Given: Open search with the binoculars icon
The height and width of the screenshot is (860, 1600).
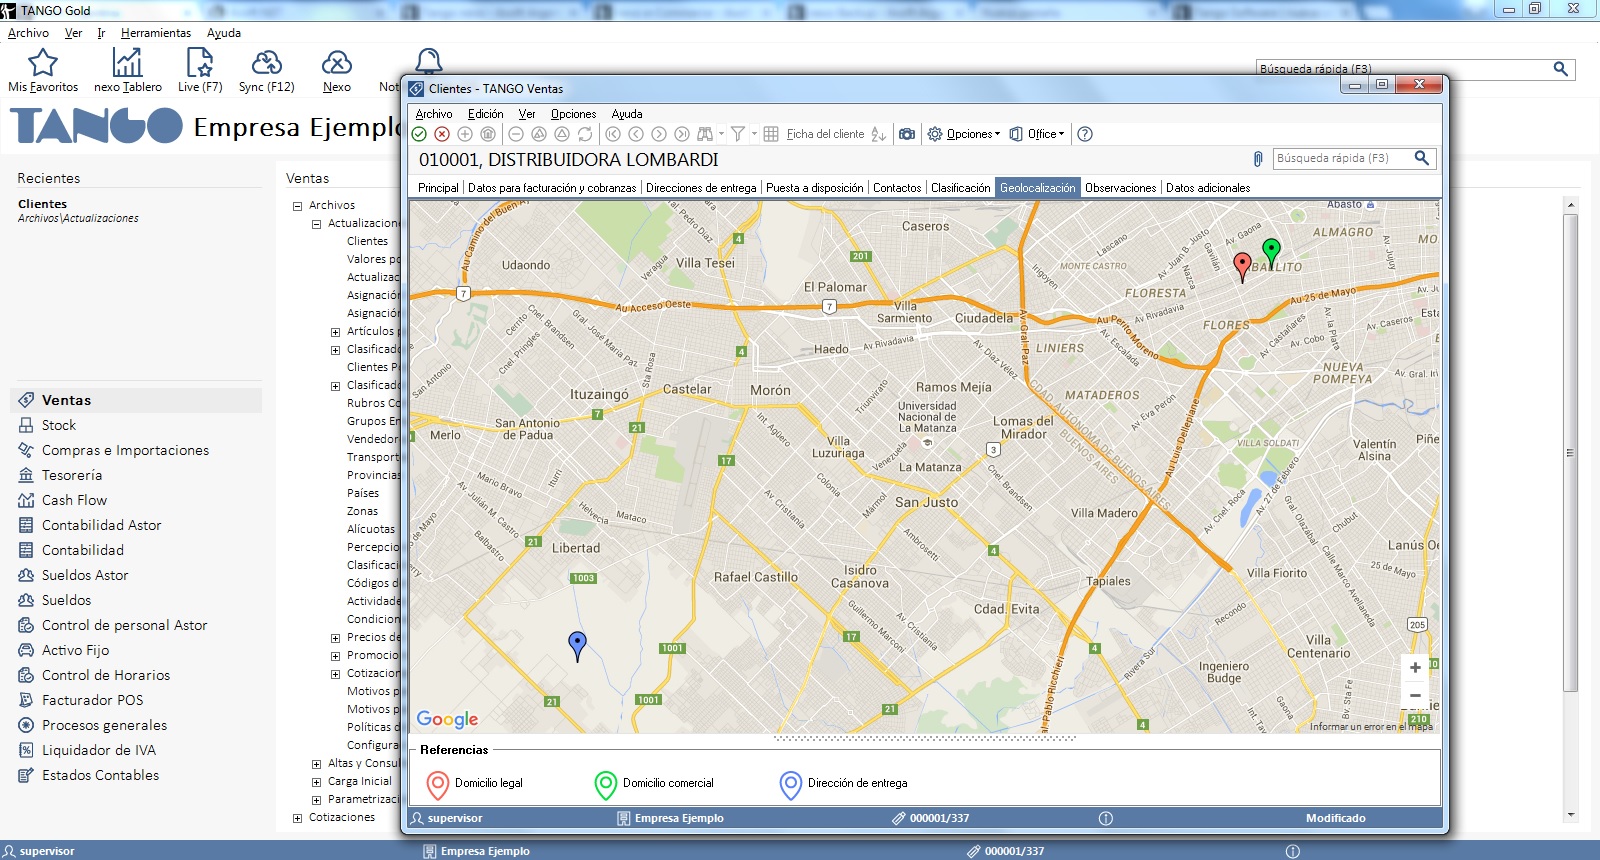Looking at the screenshot, I should 705,134.
